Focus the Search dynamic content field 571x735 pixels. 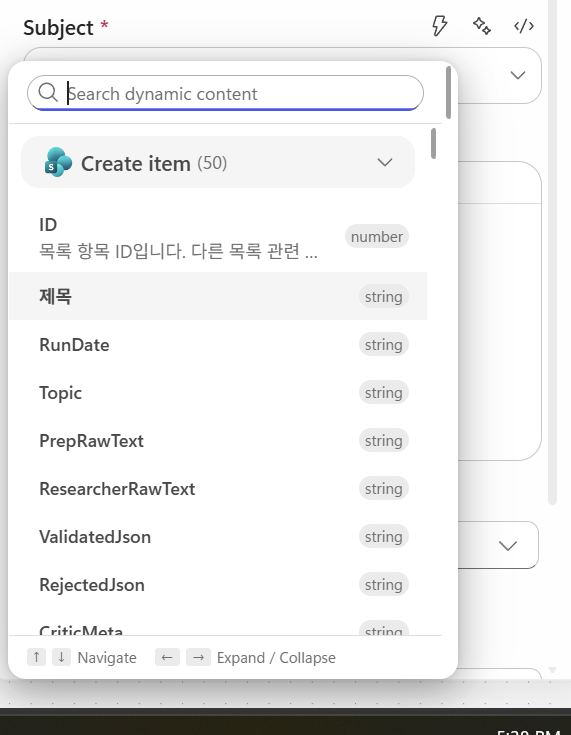pos(225,93)
